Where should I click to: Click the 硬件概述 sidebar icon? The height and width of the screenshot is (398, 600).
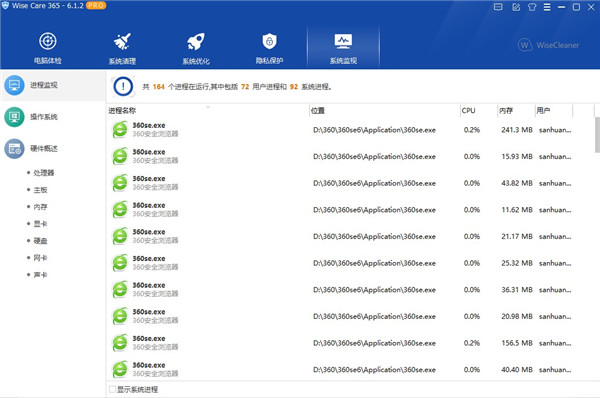click(x=14, y=148)
